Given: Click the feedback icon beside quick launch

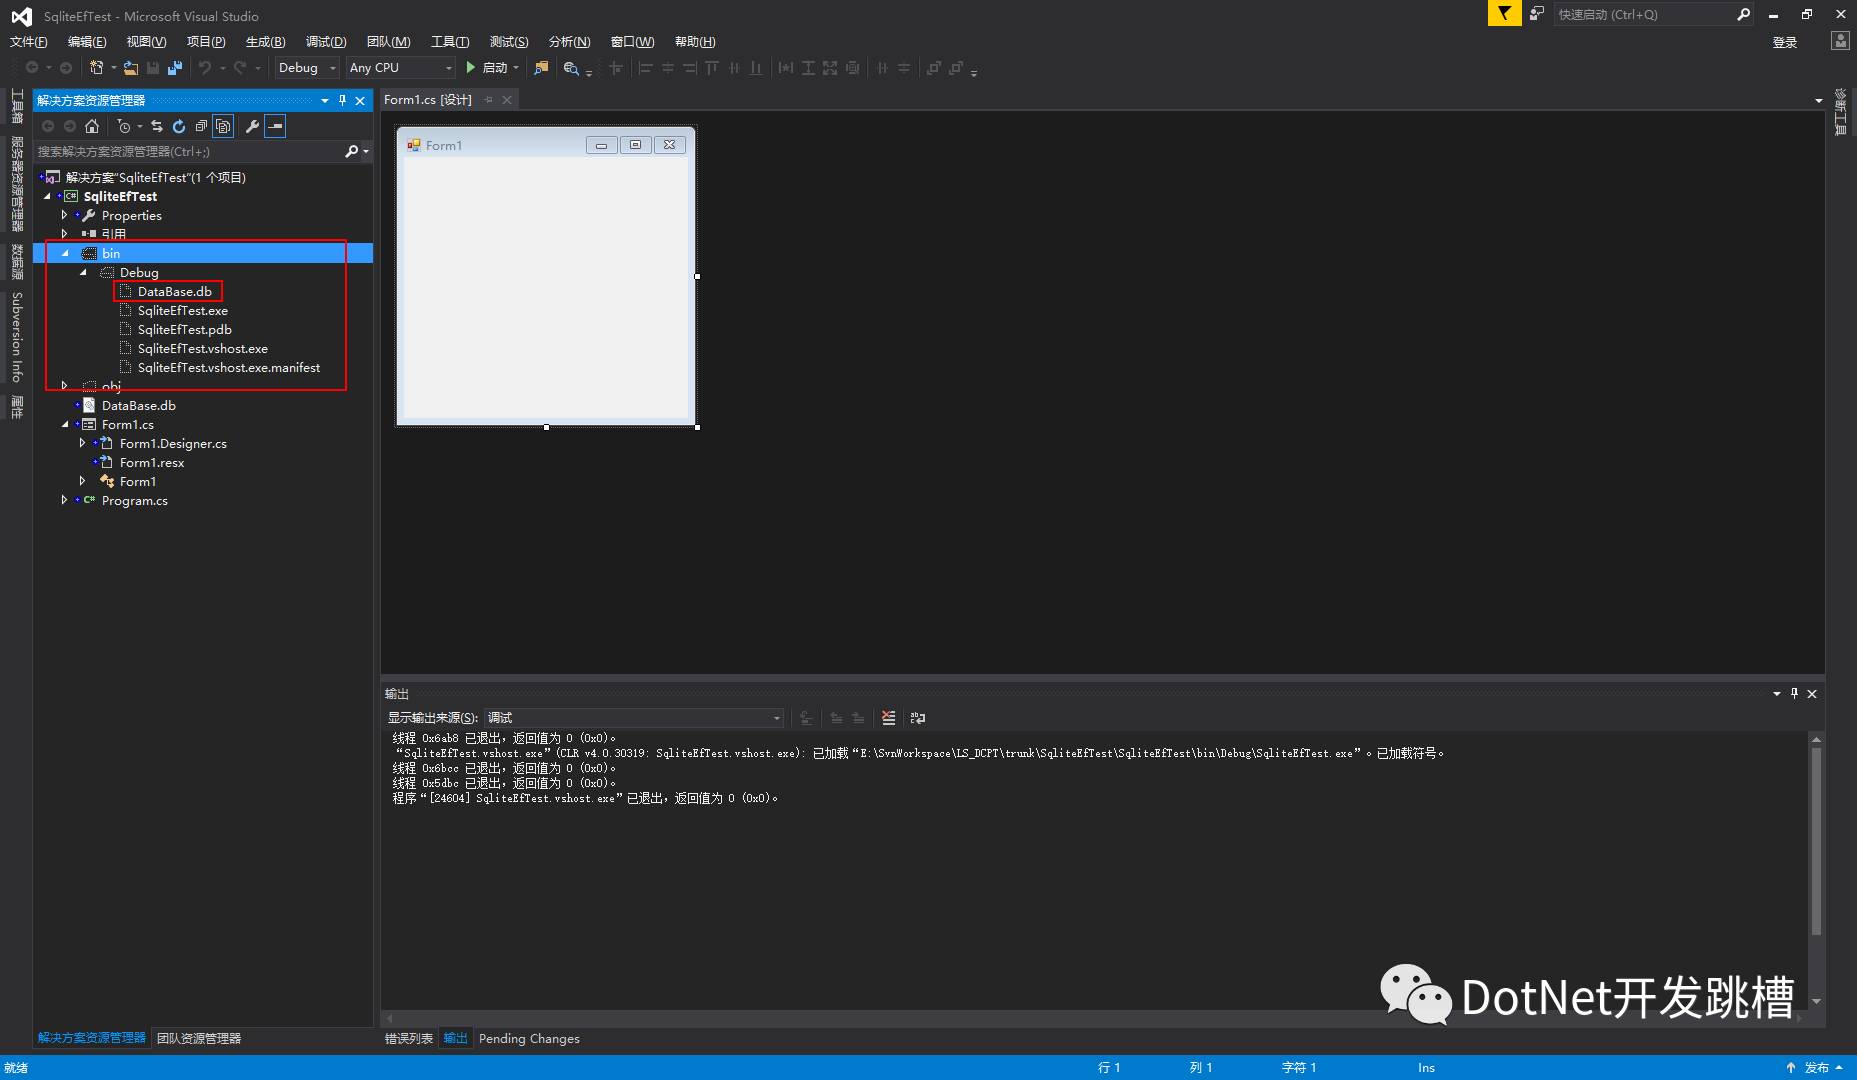Looking at the screenshot, I should click(x=1537, y=13).
